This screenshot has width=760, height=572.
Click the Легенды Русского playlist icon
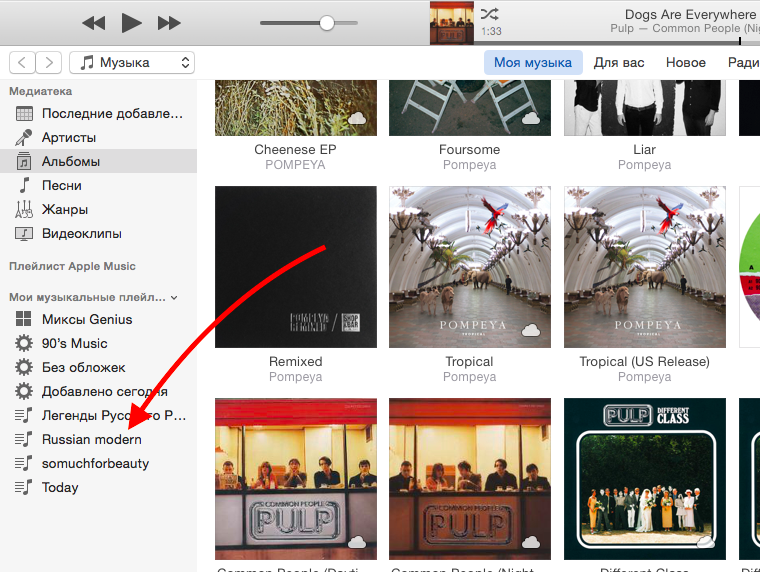(x=23, y=415)
